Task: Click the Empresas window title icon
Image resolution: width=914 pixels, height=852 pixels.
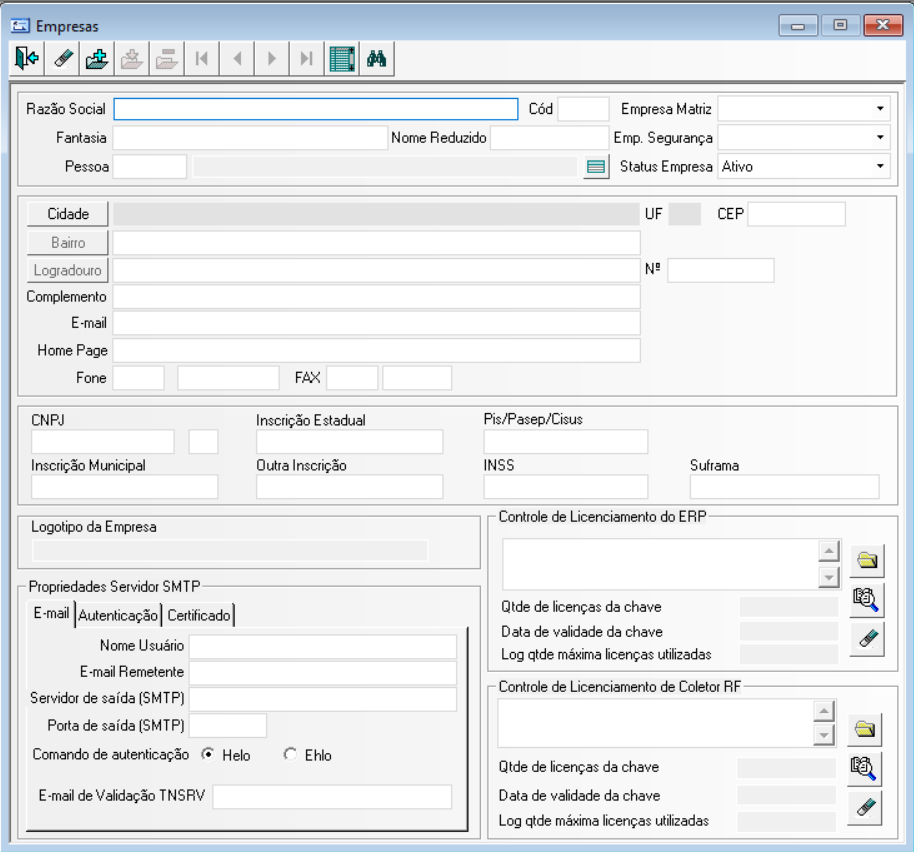Action: (x=20, y=26)
